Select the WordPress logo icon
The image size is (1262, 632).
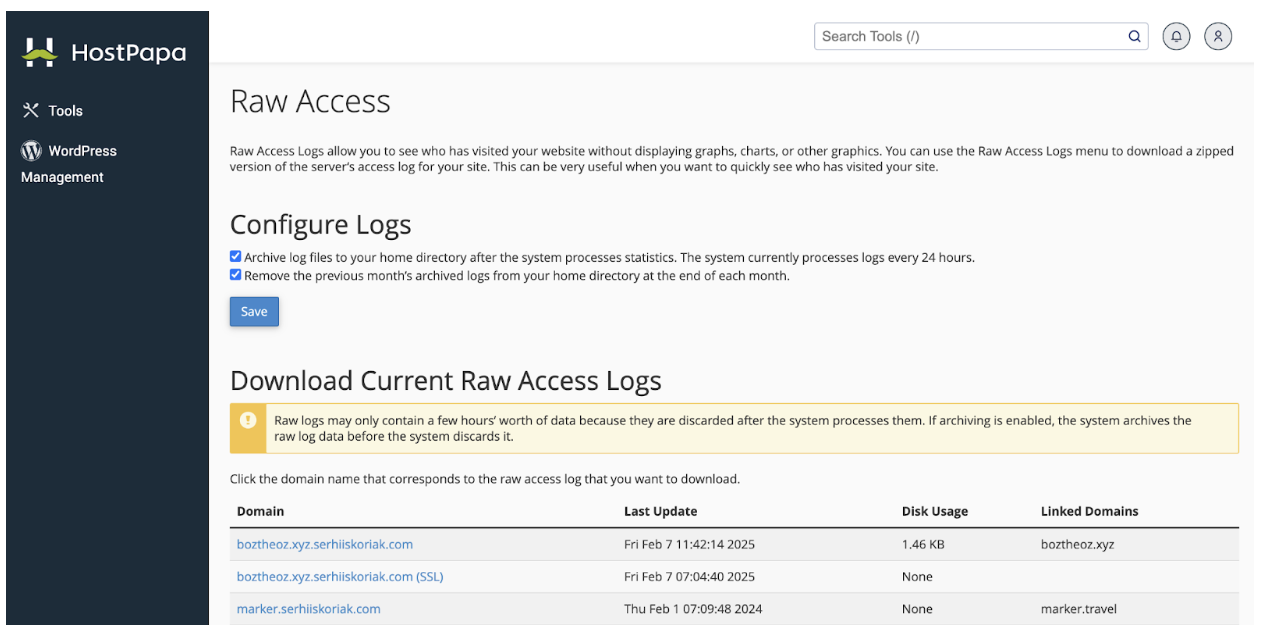coord(31,150)
